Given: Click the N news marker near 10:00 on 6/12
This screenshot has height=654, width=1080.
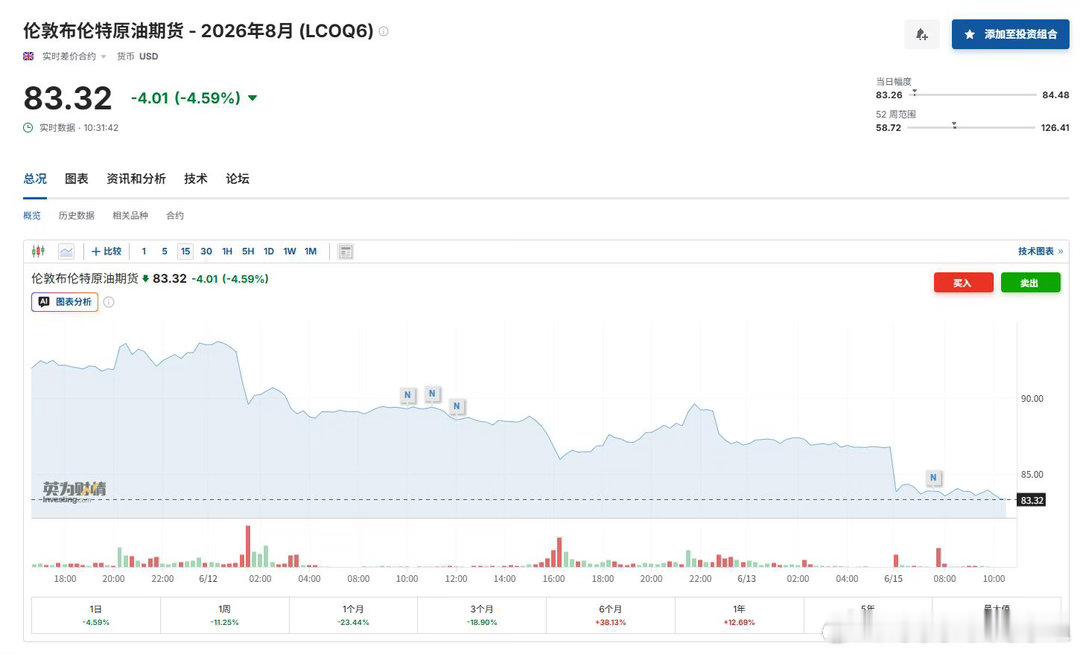Looking at the screenshot, I should point(408,395).
